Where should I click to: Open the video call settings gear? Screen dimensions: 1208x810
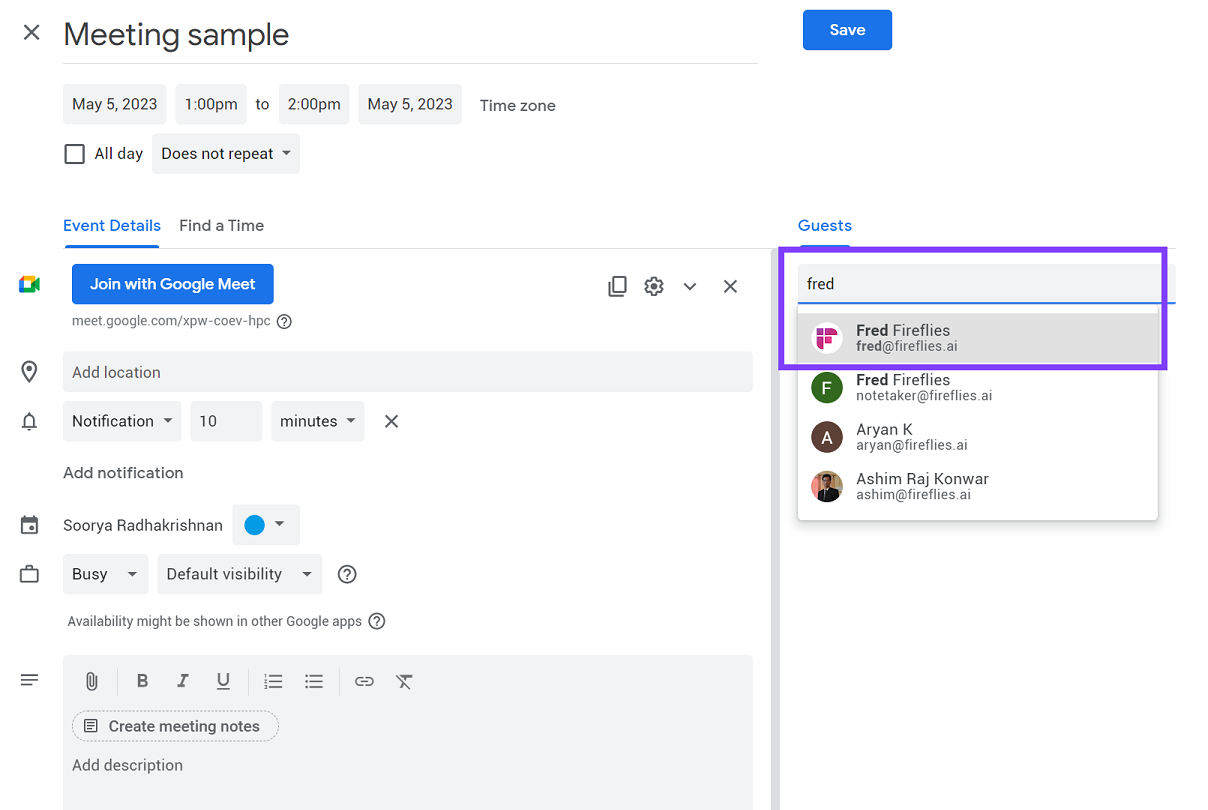click(x=653, y=286)
